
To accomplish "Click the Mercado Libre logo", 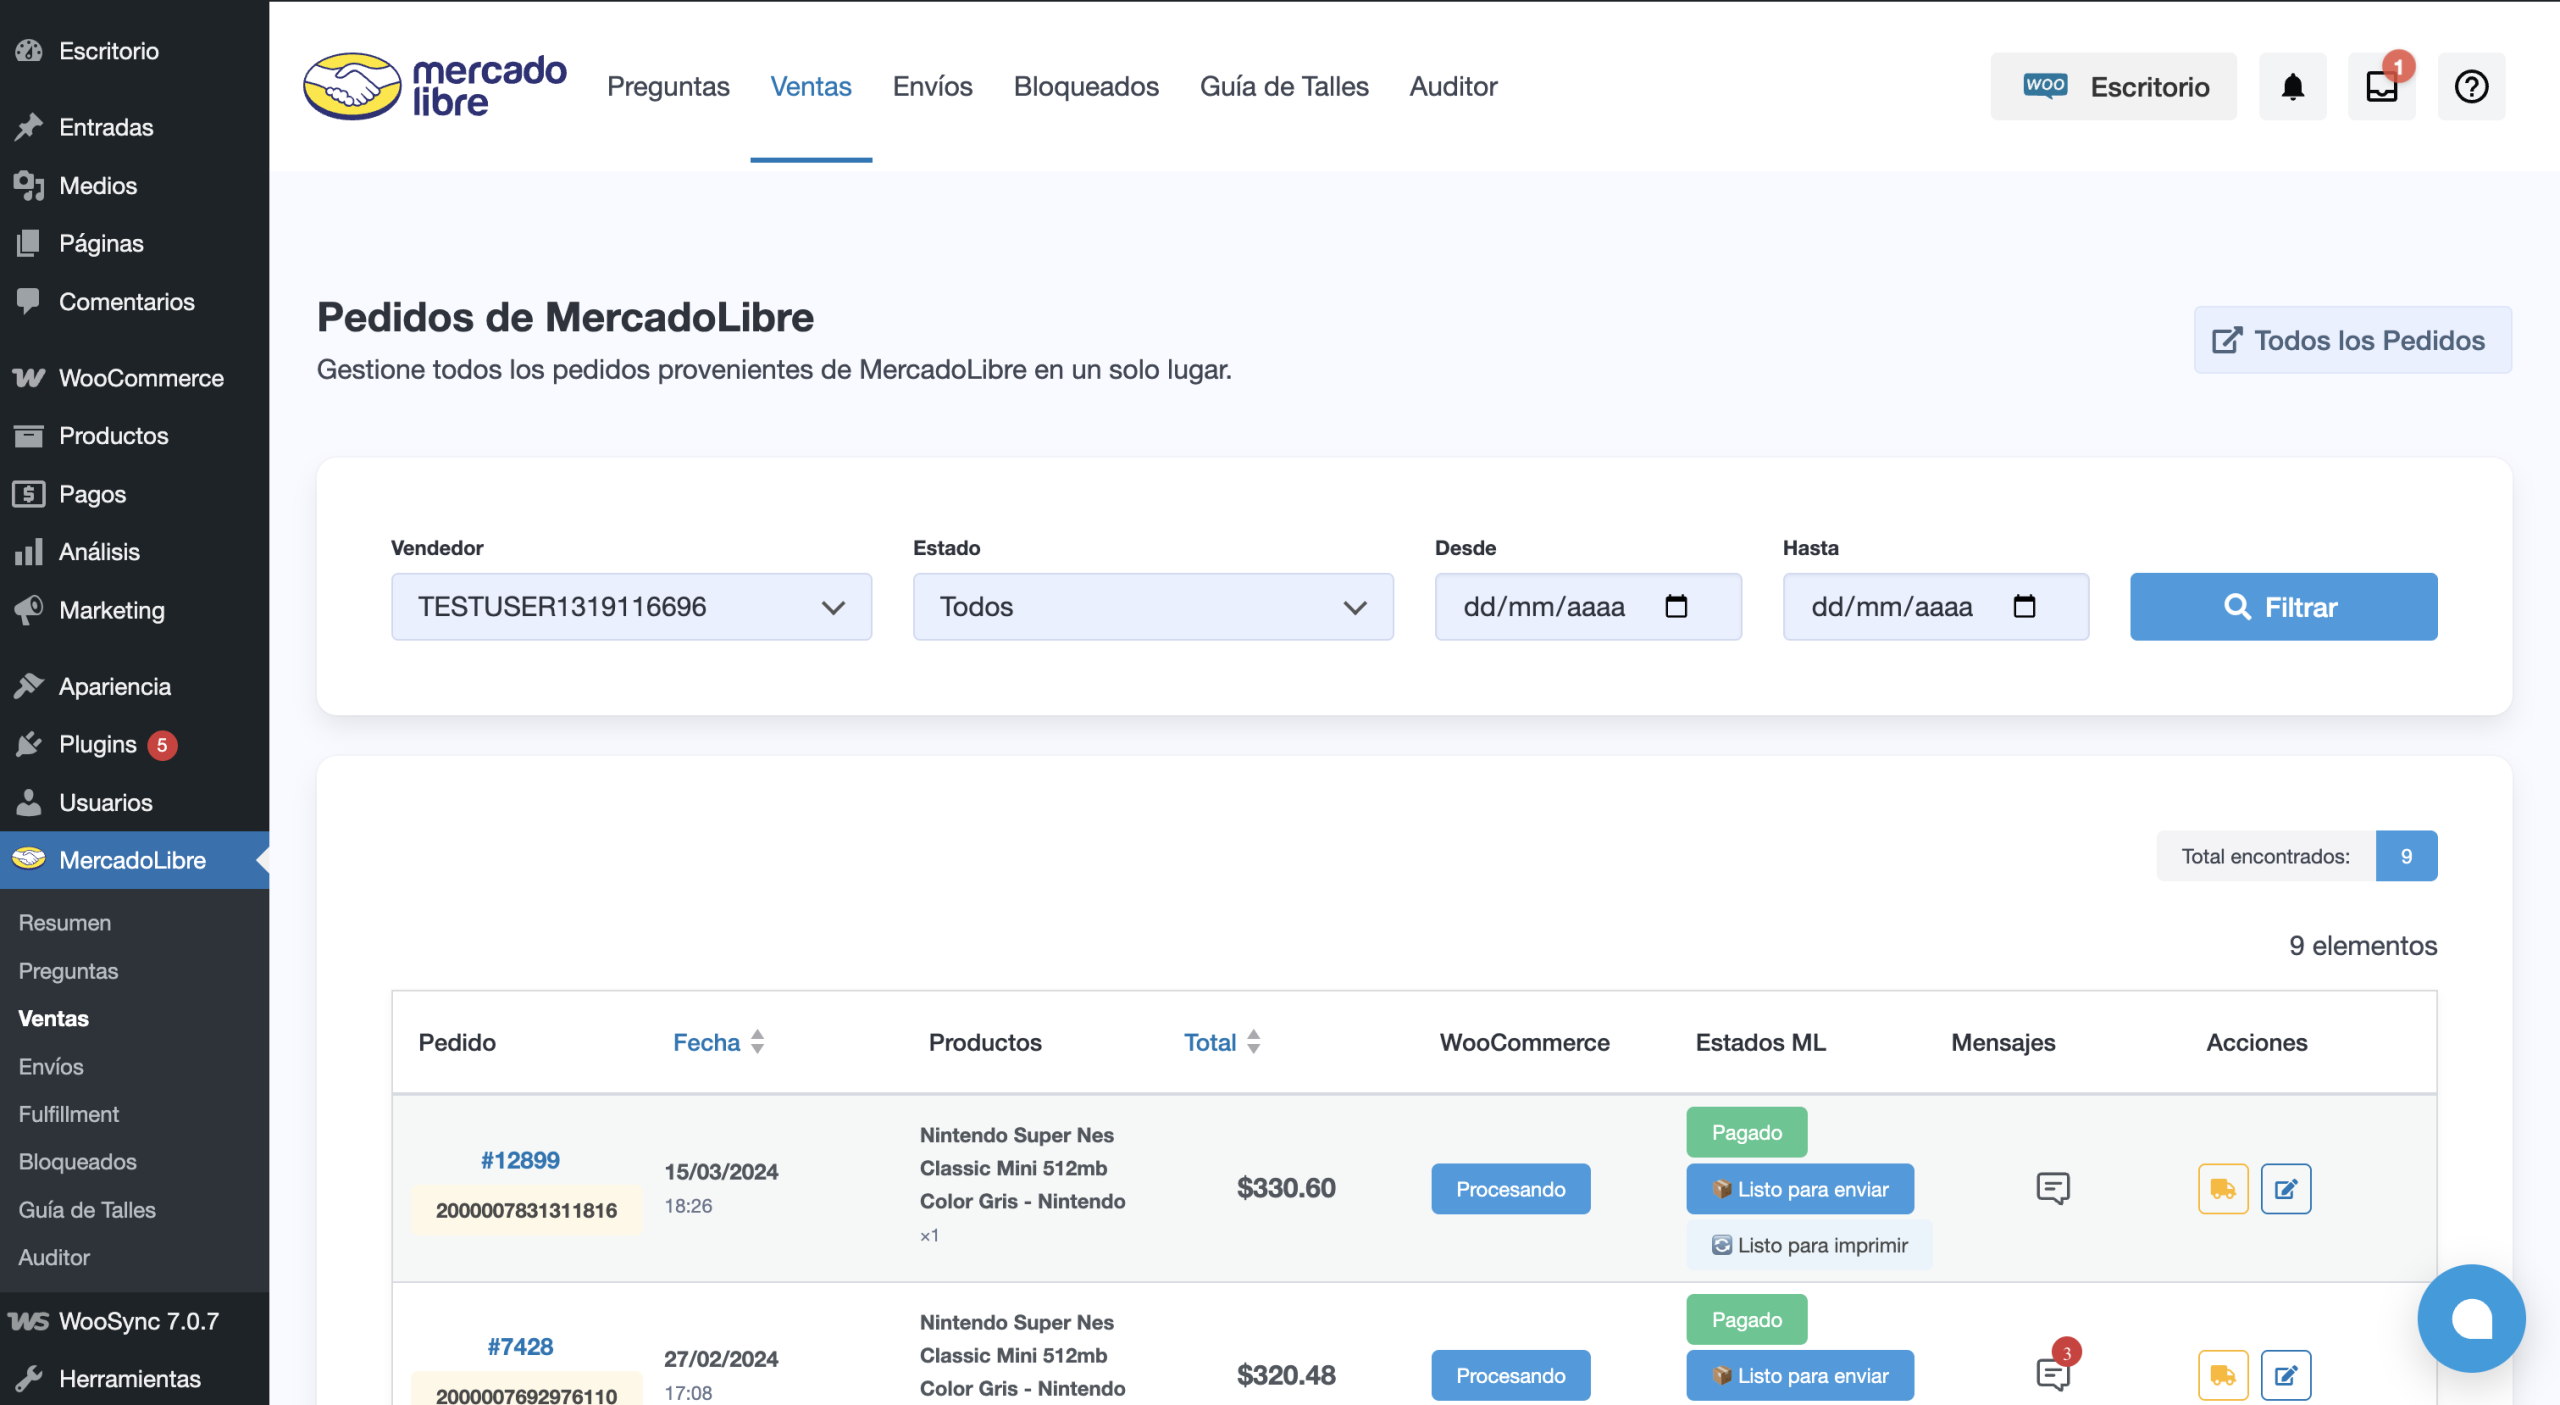I will pos(435,87).
